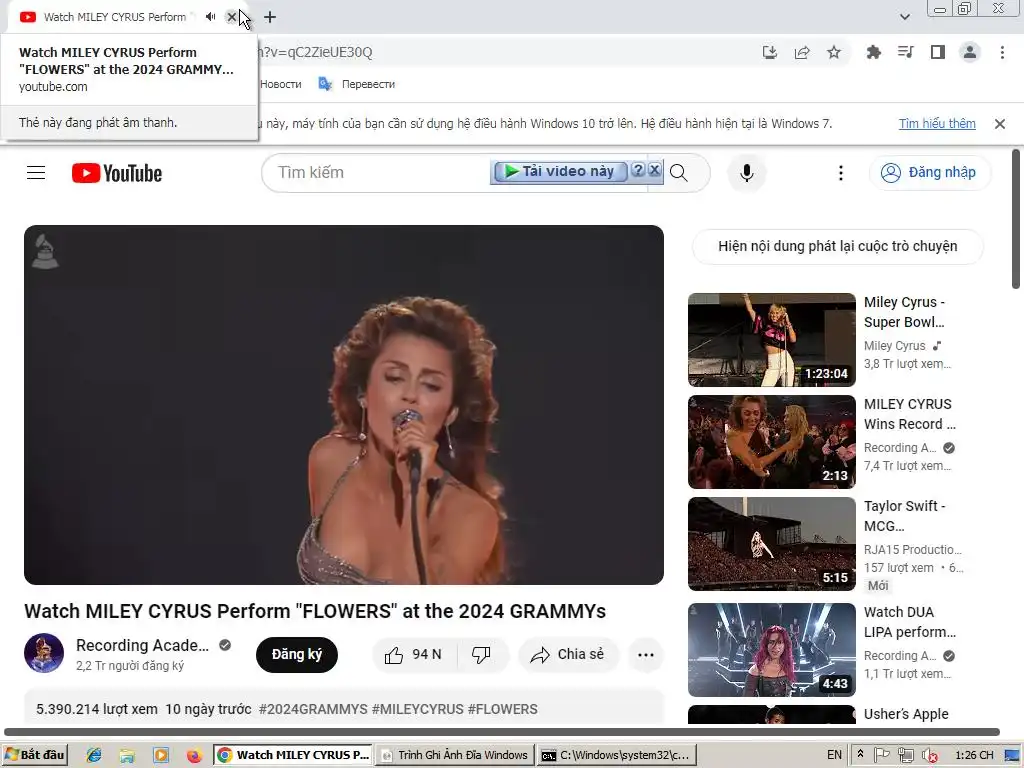Click the 1:26 CH taskbar clock

click(x=974, y=755)
